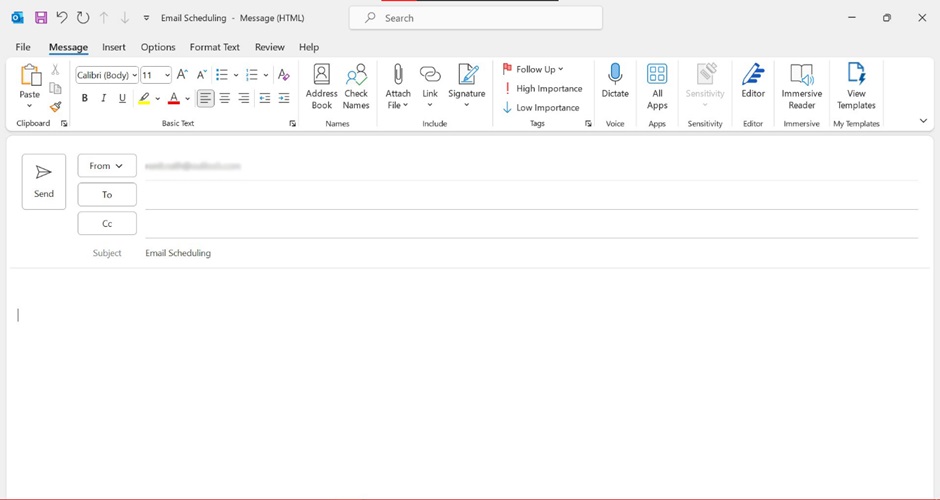940x500 pixels.
Task: Click the Subject field text
Action: tap(178, 253)
